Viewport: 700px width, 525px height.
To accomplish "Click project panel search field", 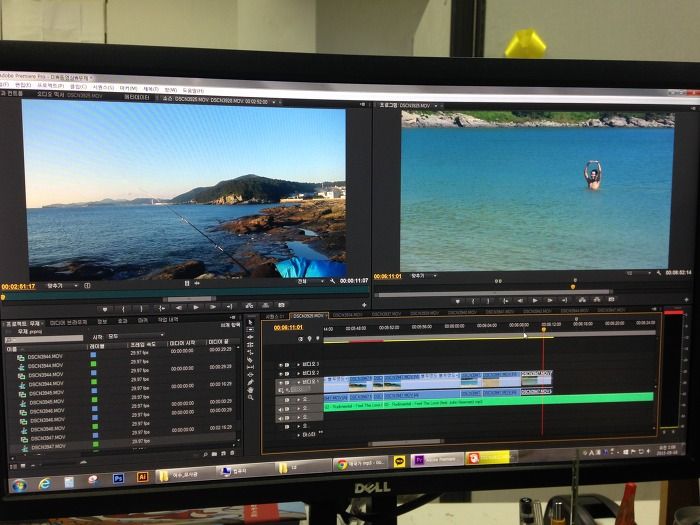I will pos(44,339).
